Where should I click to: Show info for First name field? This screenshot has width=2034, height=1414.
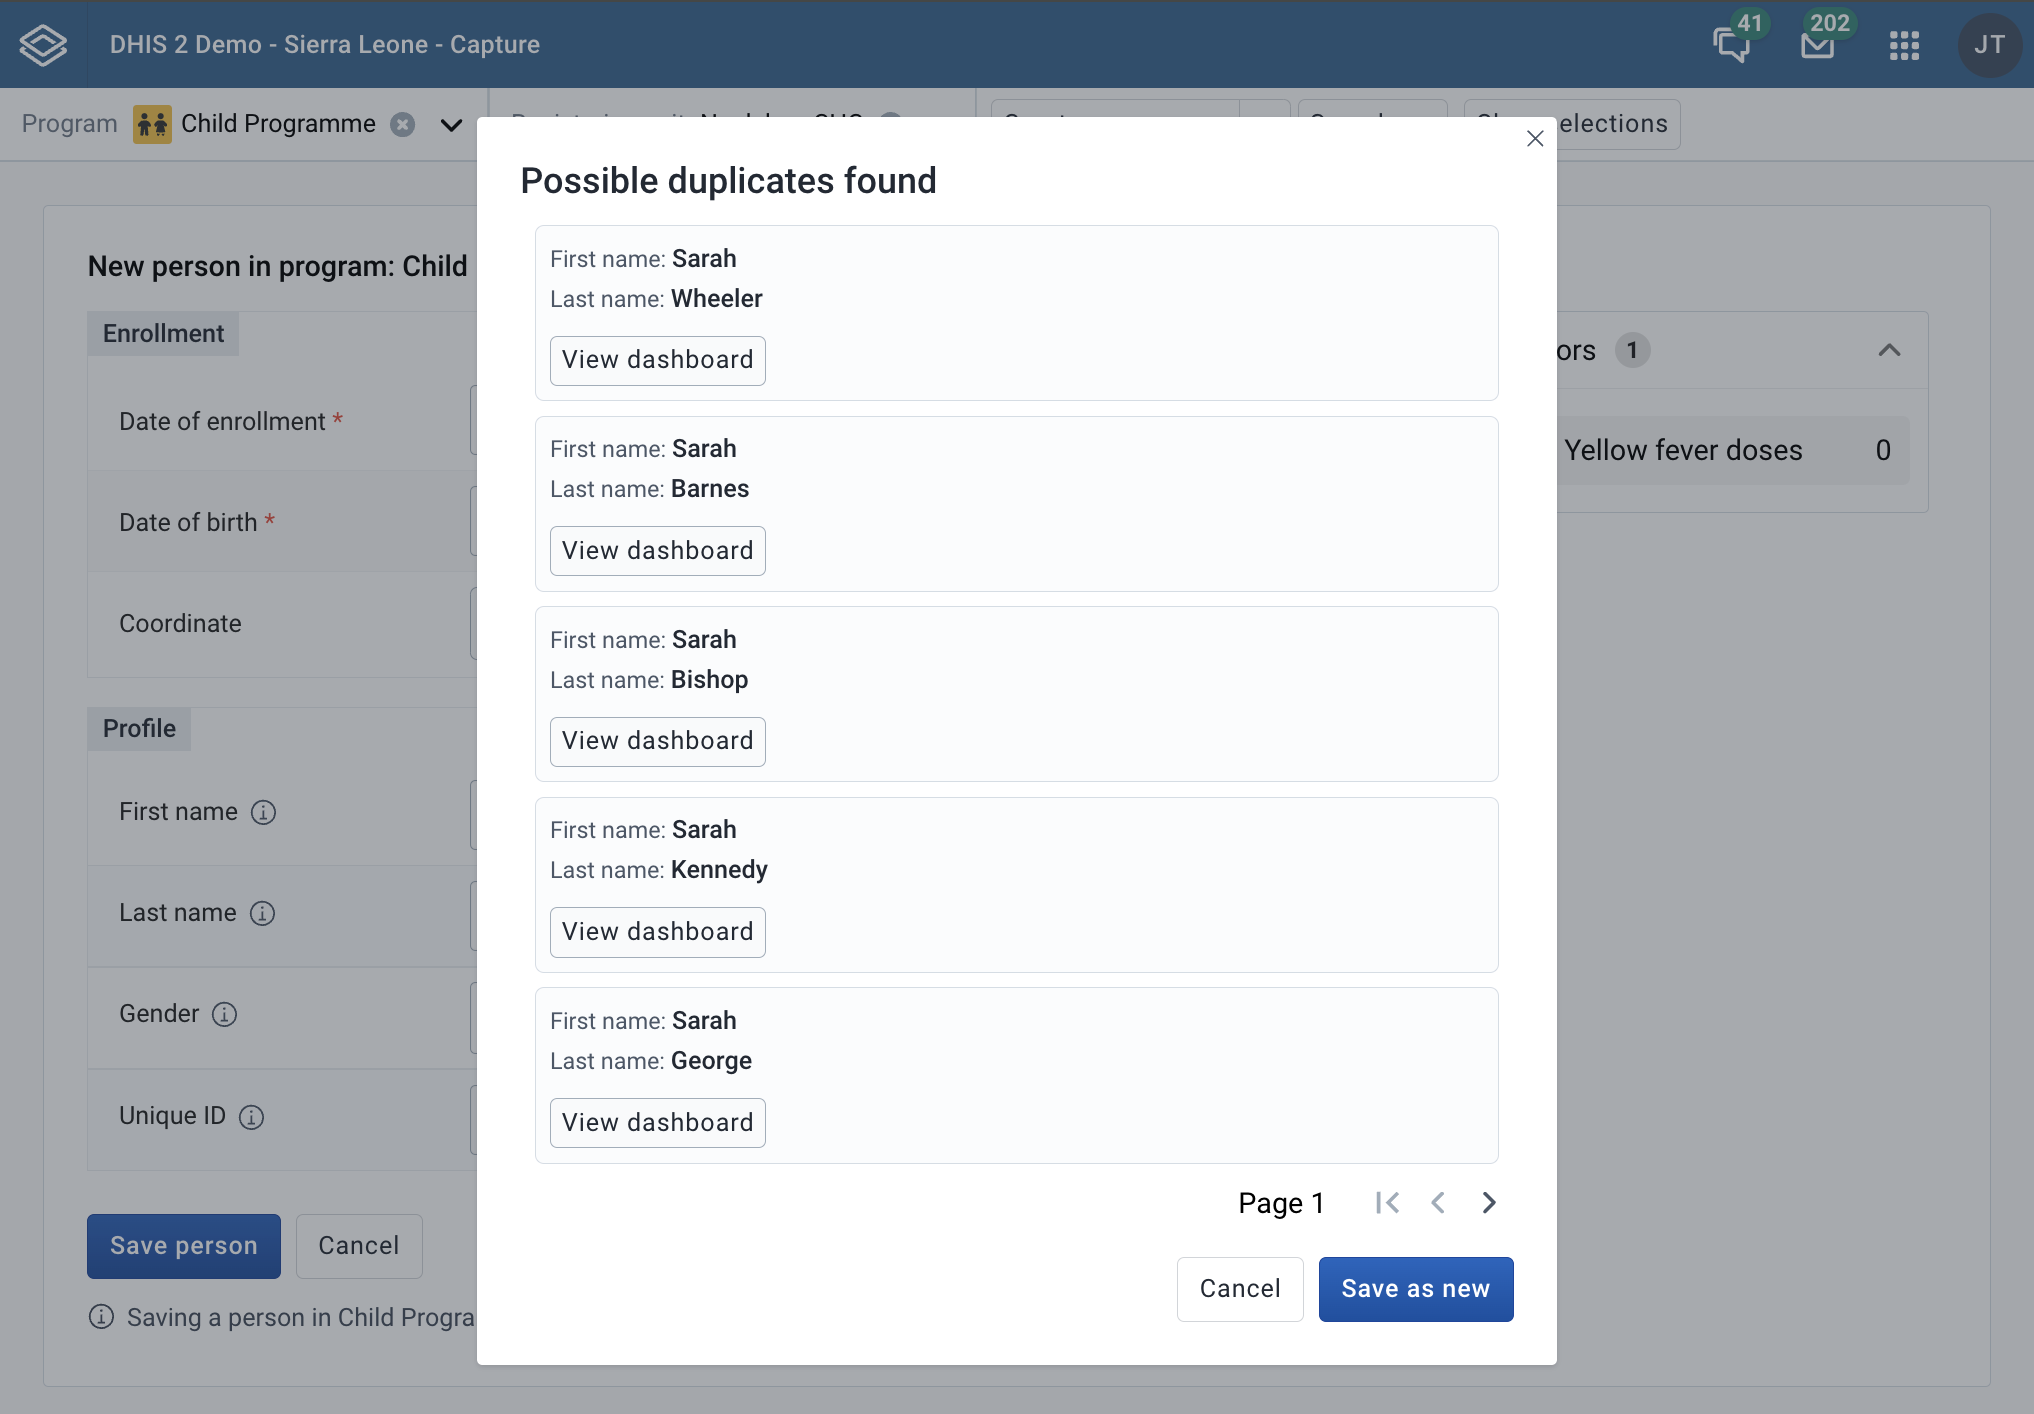[x=263, y=812]
